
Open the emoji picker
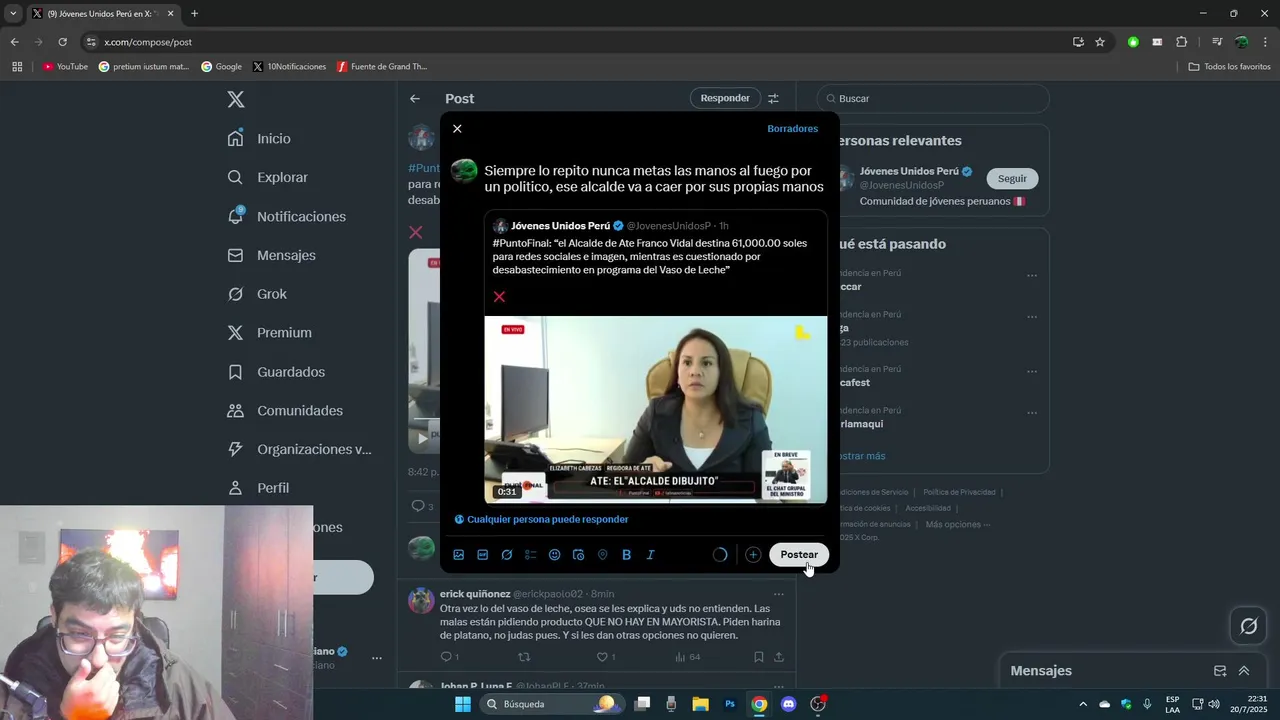click(555, 555)
